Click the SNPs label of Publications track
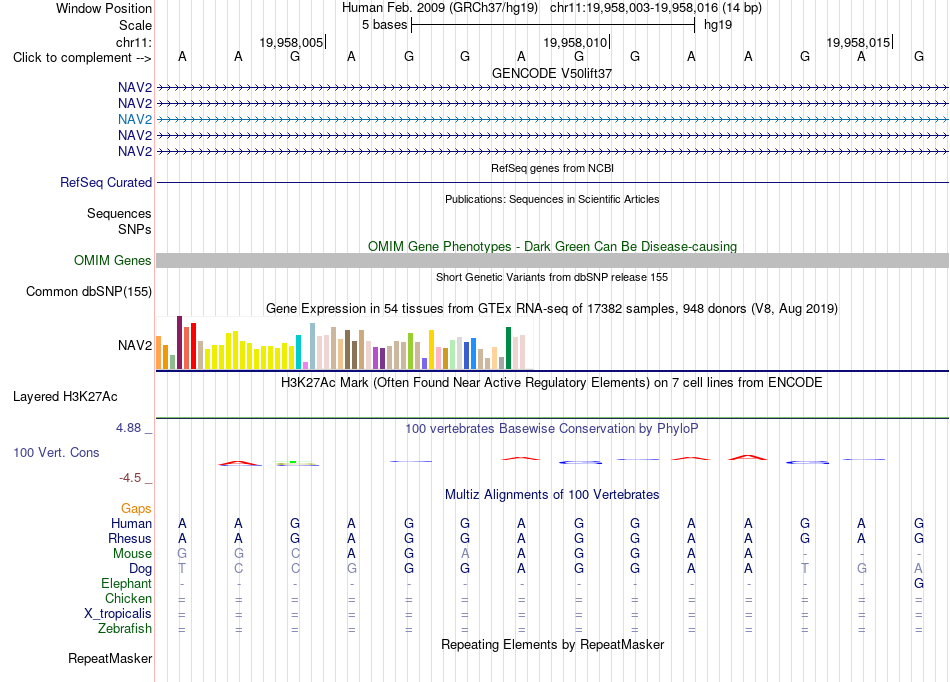 click(x=135, y=230)
